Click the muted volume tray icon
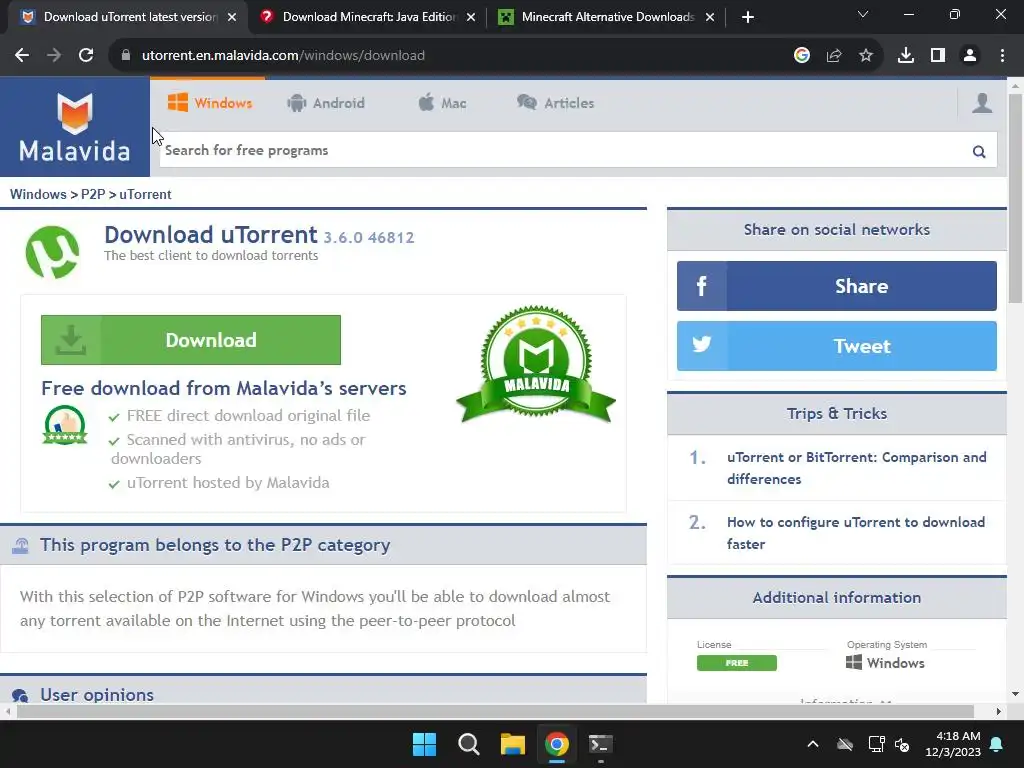This screenshot has width=1024, height=768. pyautogui.click(x=903, y=744)
